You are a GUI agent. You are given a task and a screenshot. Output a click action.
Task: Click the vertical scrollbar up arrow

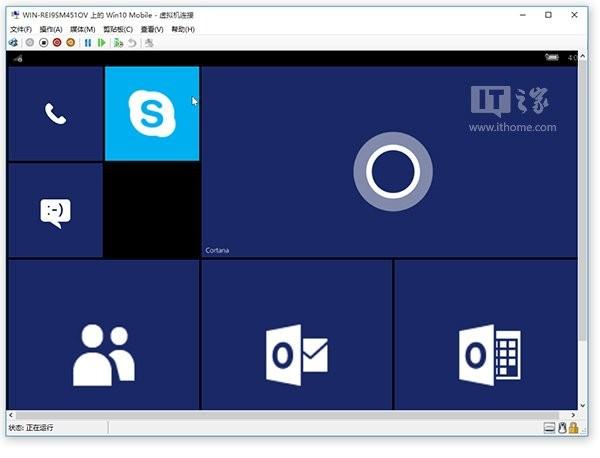583,56
